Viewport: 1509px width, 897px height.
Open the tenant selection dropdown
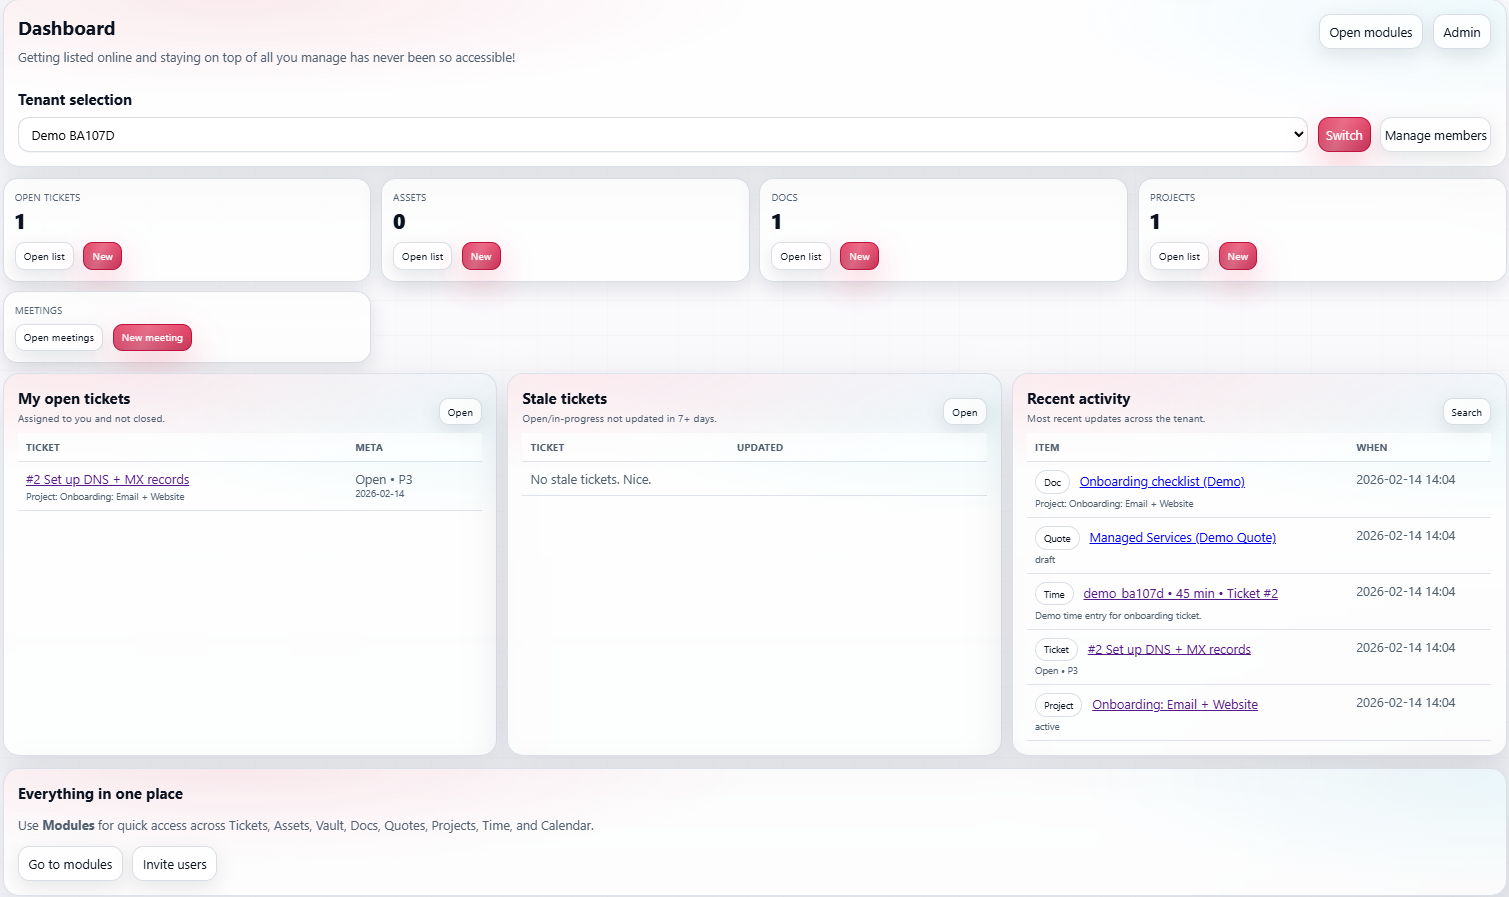pos(662,134)
